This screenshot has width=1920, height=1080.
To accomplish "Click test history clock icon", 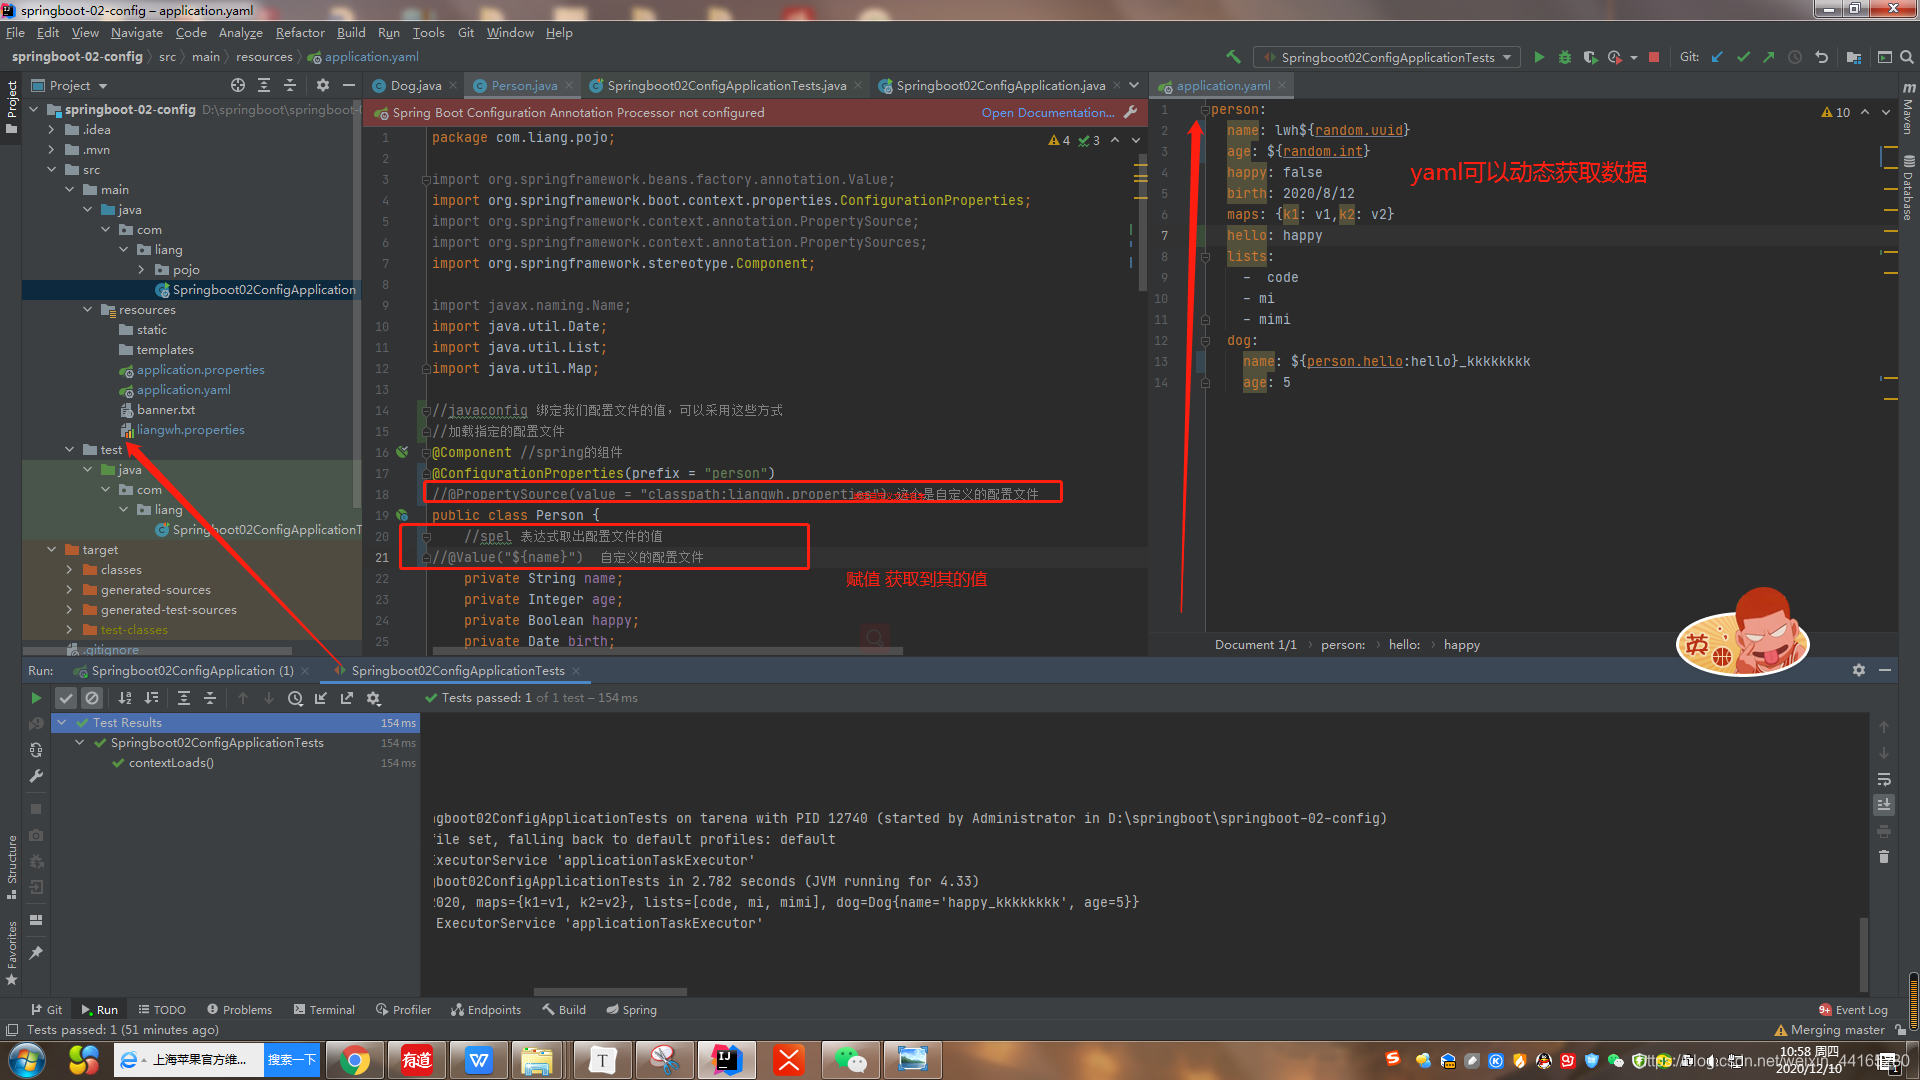I will click(295, 698).
